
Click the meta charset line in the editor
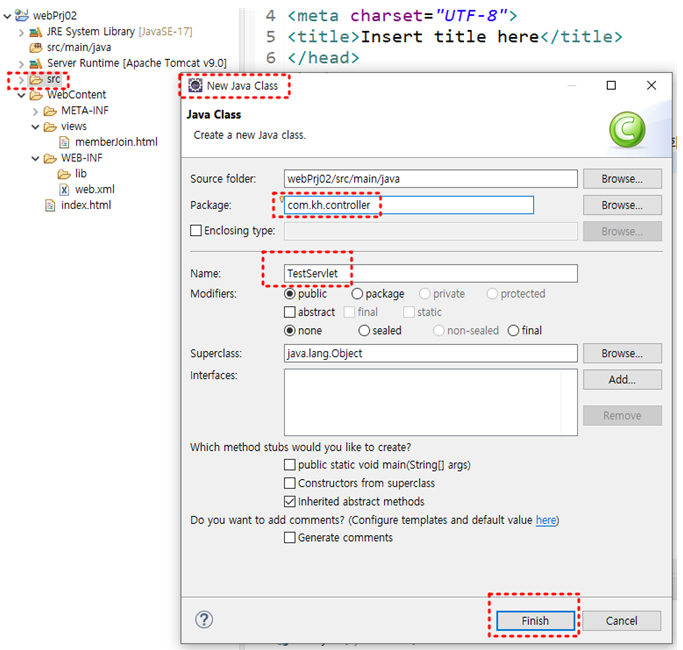(x=402, y=16)
